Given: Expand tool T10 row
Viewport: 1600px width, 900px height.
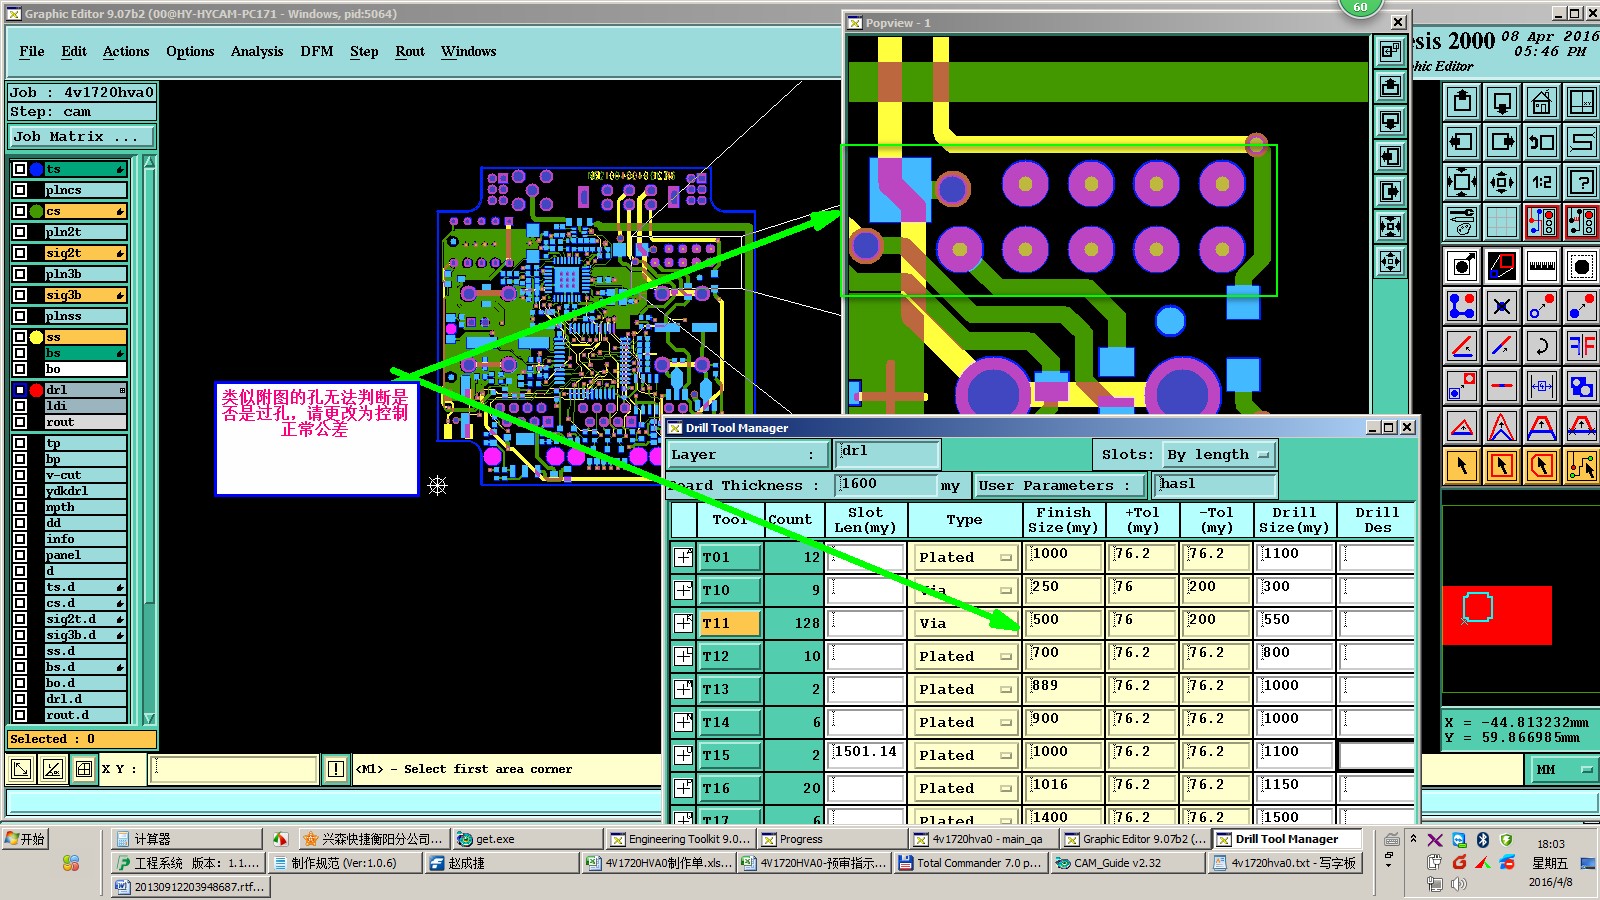Looking at the screenshot, I should click(x=683, y=590).
